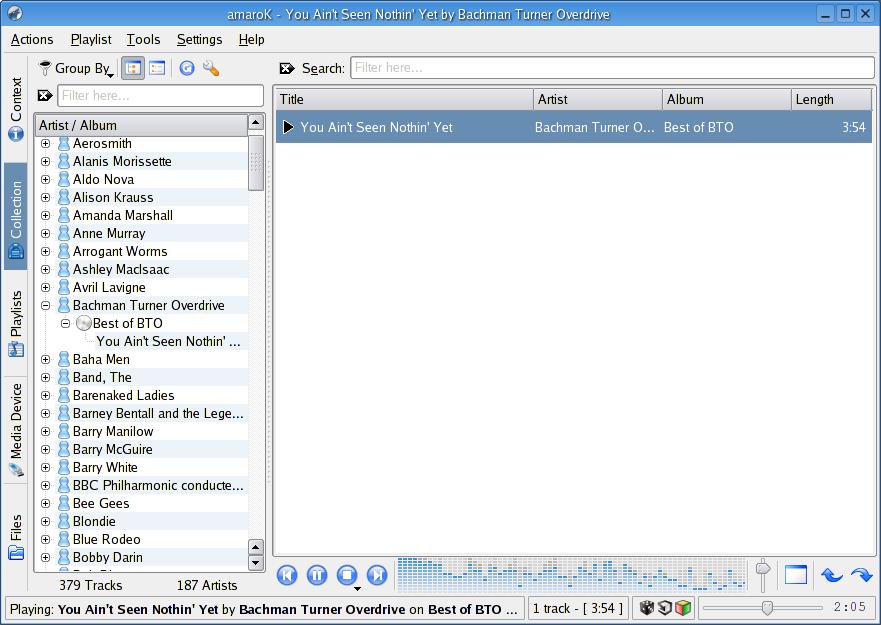This screenshot has width=881, height=625.
Task: Click the redo arrow in playlist toolbar
Action: pos(861,575)
